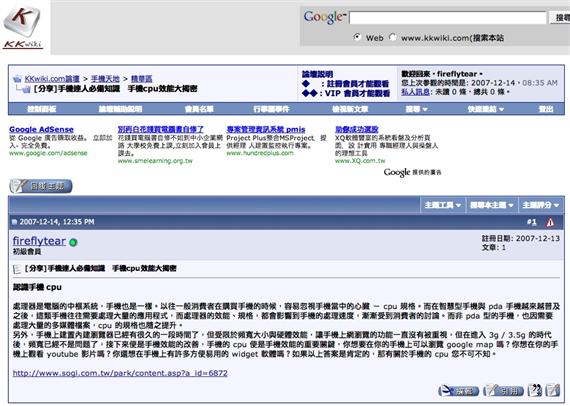Open the sogi.com.tw content link in the post
This screenshot has width=570, height=406.
120,373
